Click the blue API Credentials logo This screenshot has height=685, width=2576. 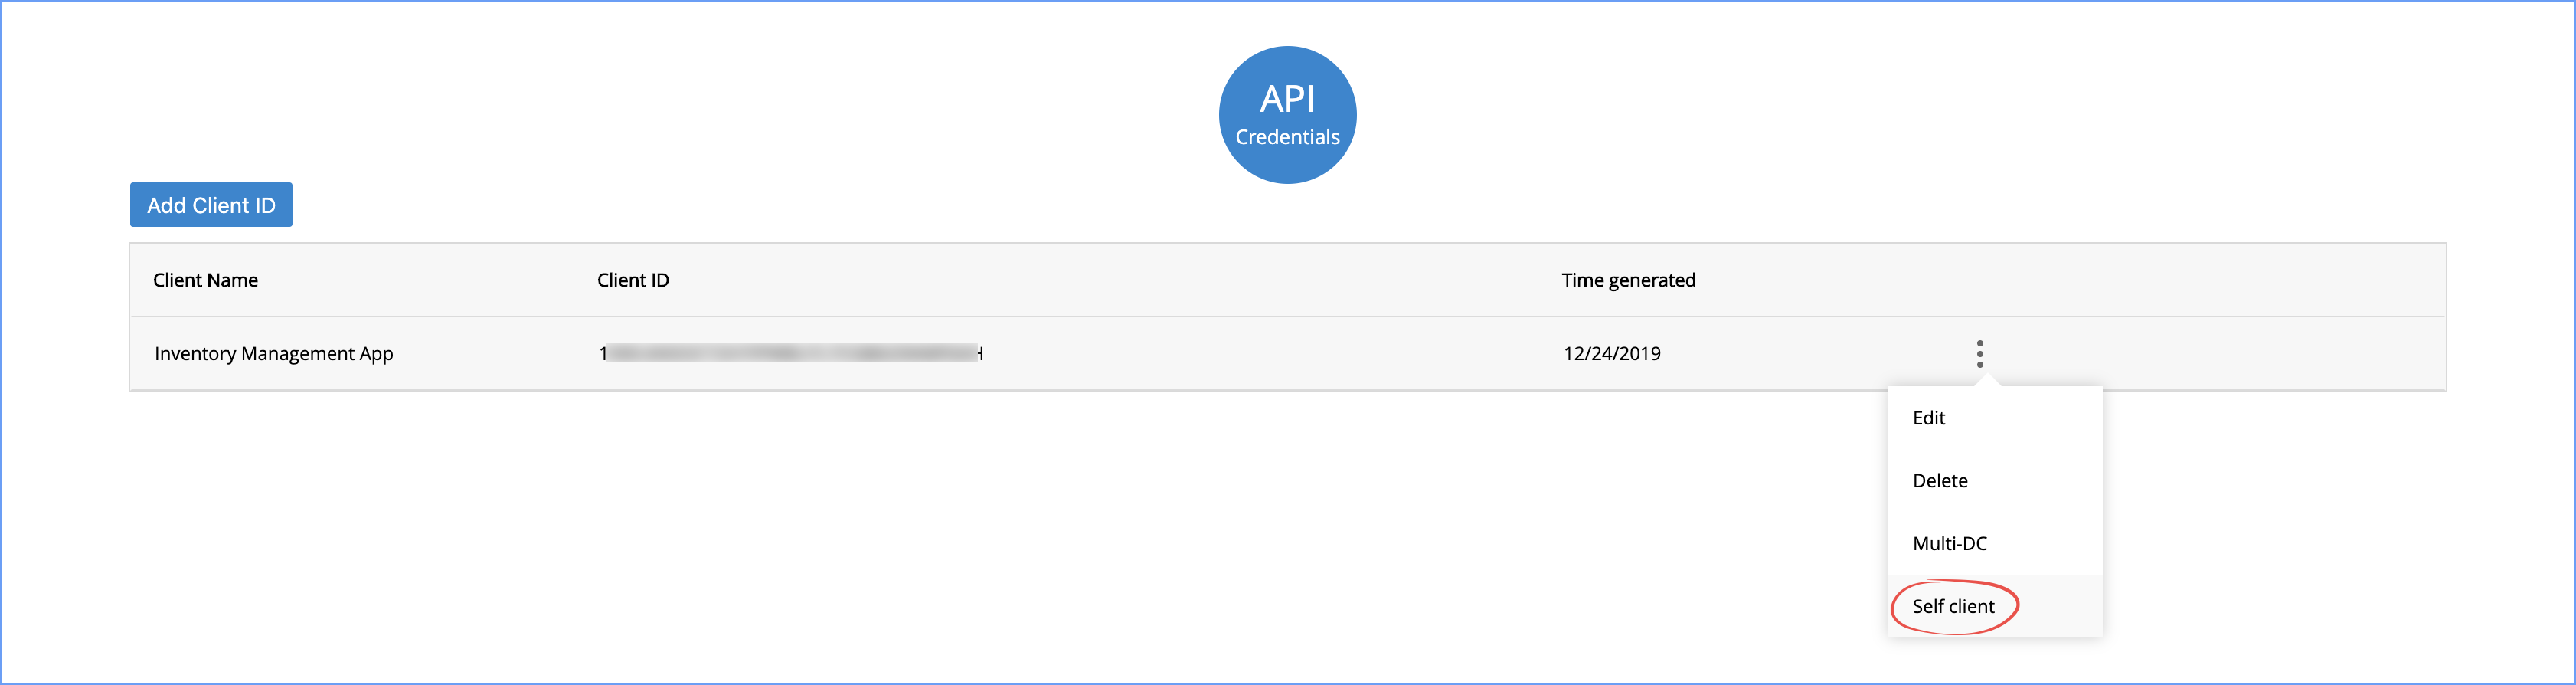pos(1287,114)
